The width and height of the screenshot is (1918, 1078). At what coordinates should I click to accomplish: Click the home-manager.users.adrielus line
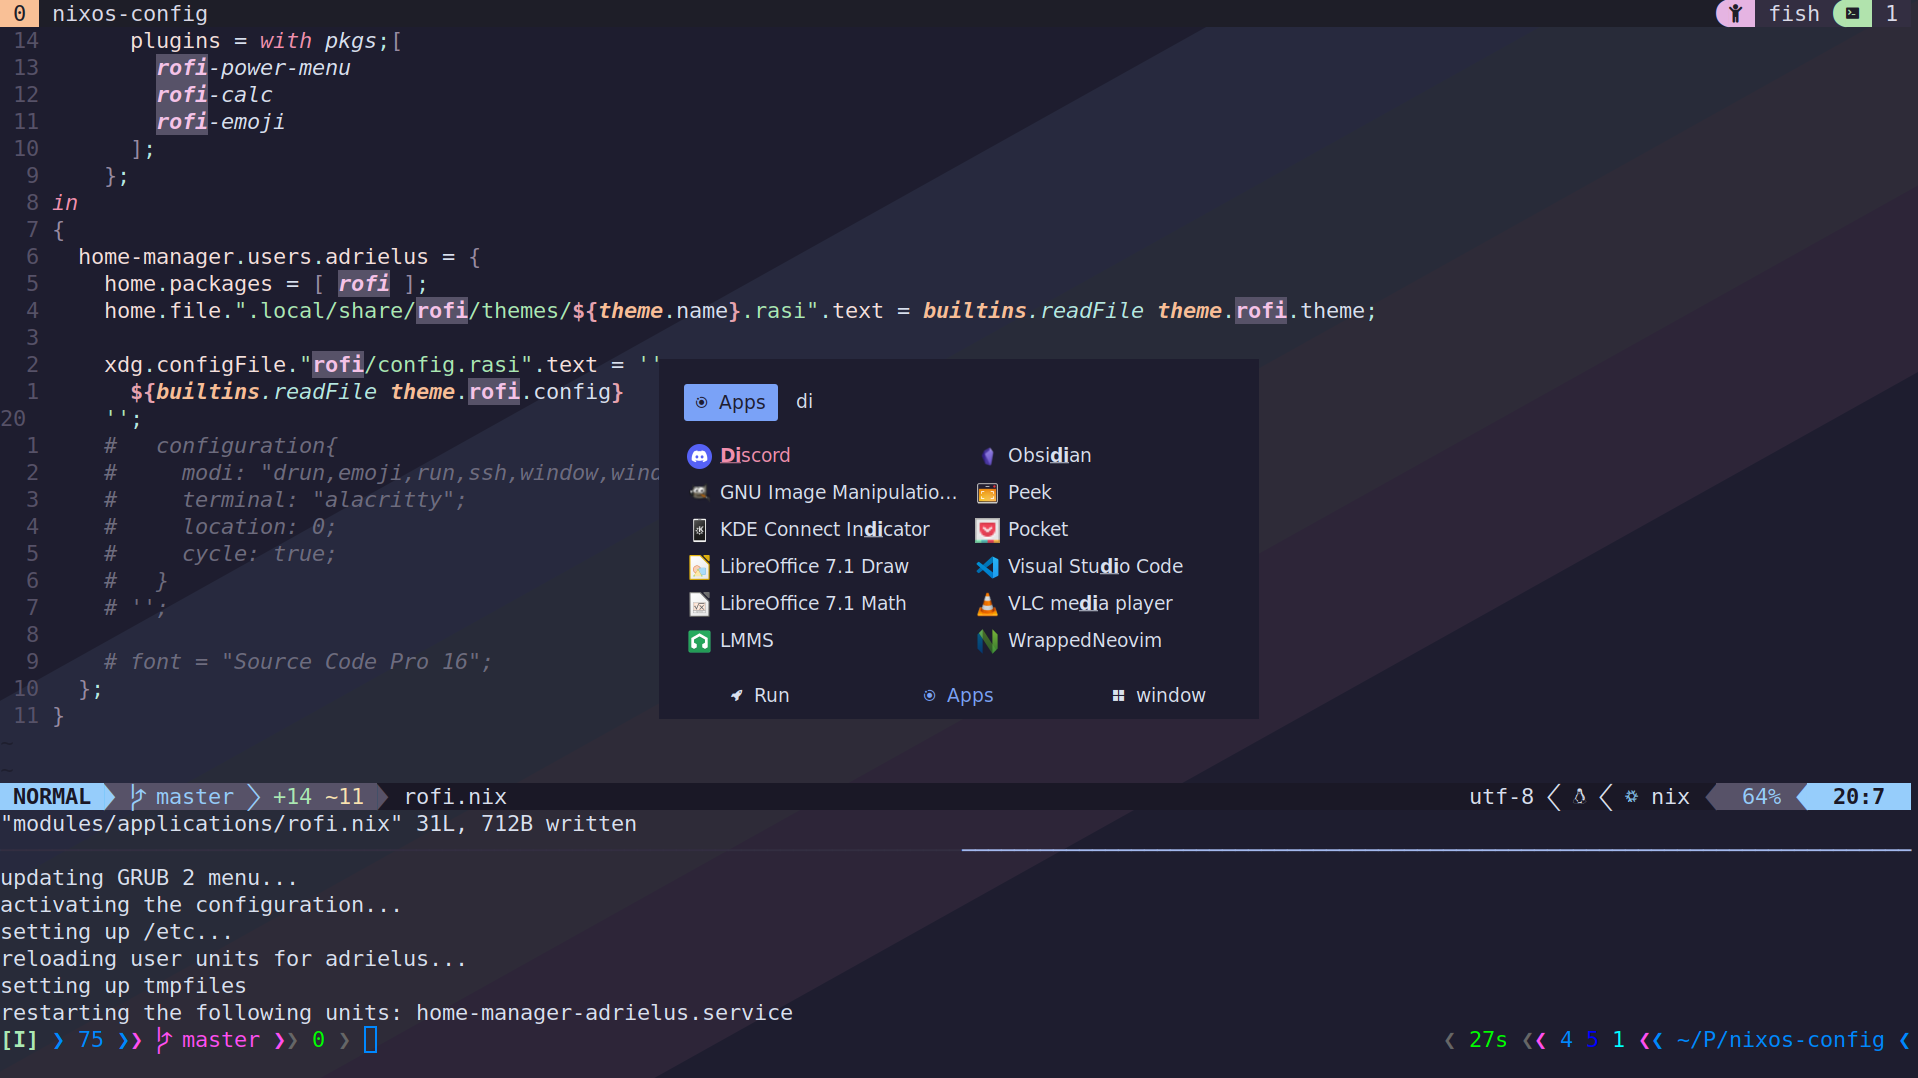(279, 257)
